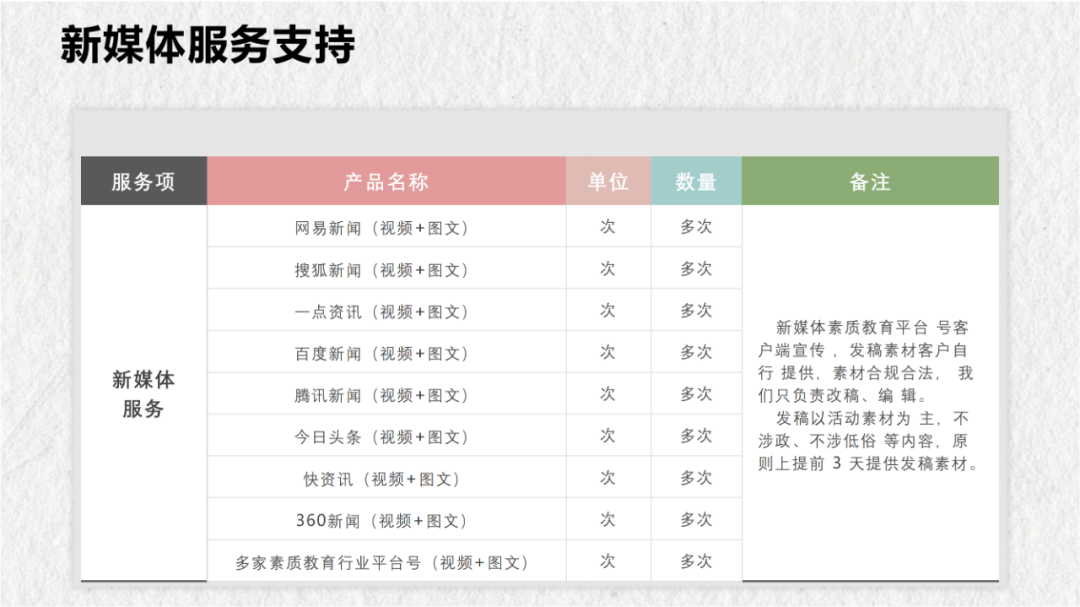
Task: Select the 服务项 column header
Action: tap(144, 181)
